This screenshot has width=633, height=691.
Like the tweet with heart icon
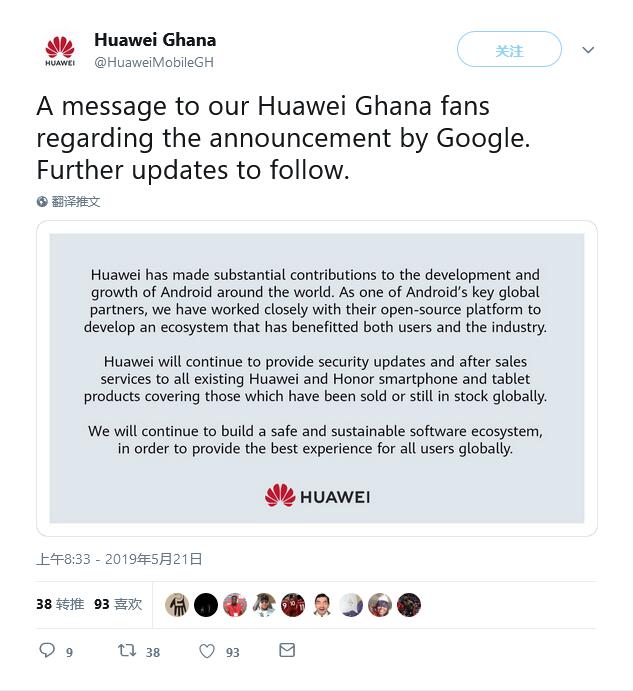pyautogui.click(x=207, y=650)
